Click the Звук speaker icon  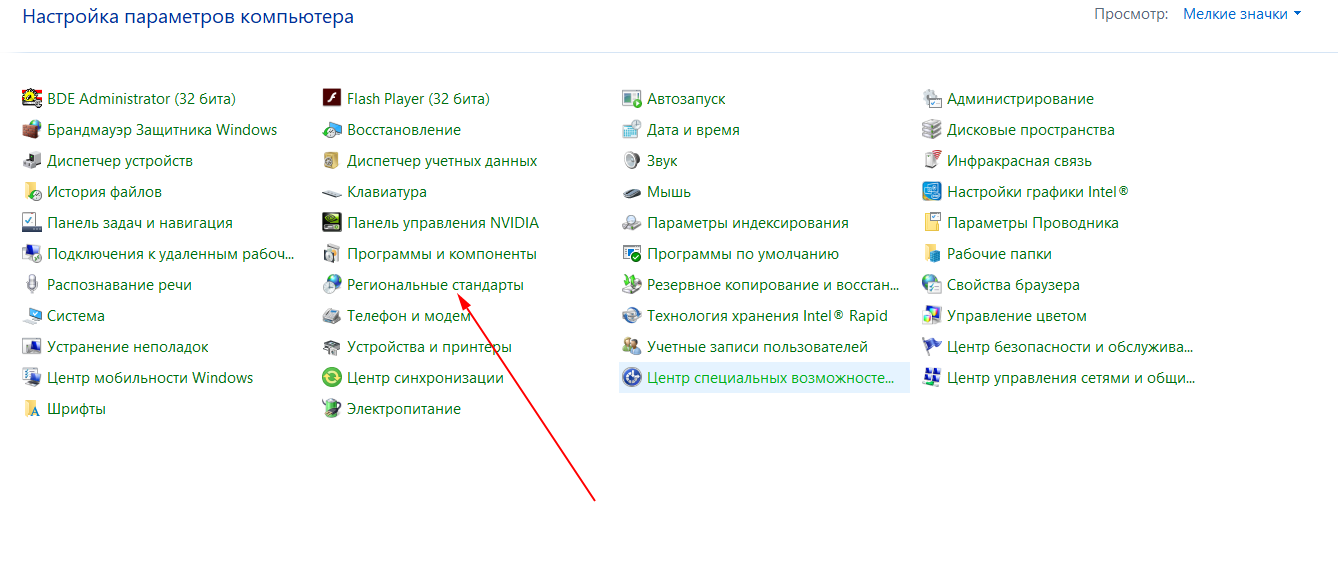click(631, 161)
